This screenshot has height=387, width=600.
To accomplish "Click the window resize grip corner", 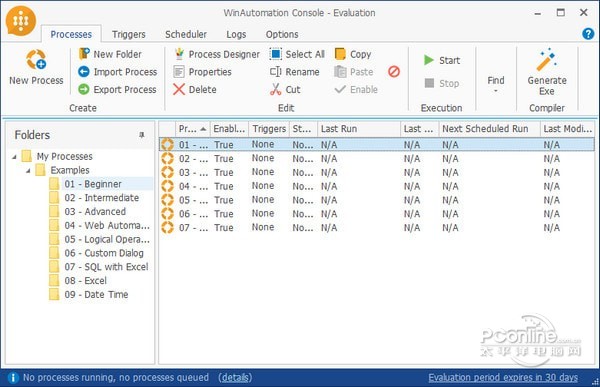I will tap(595, 382).
